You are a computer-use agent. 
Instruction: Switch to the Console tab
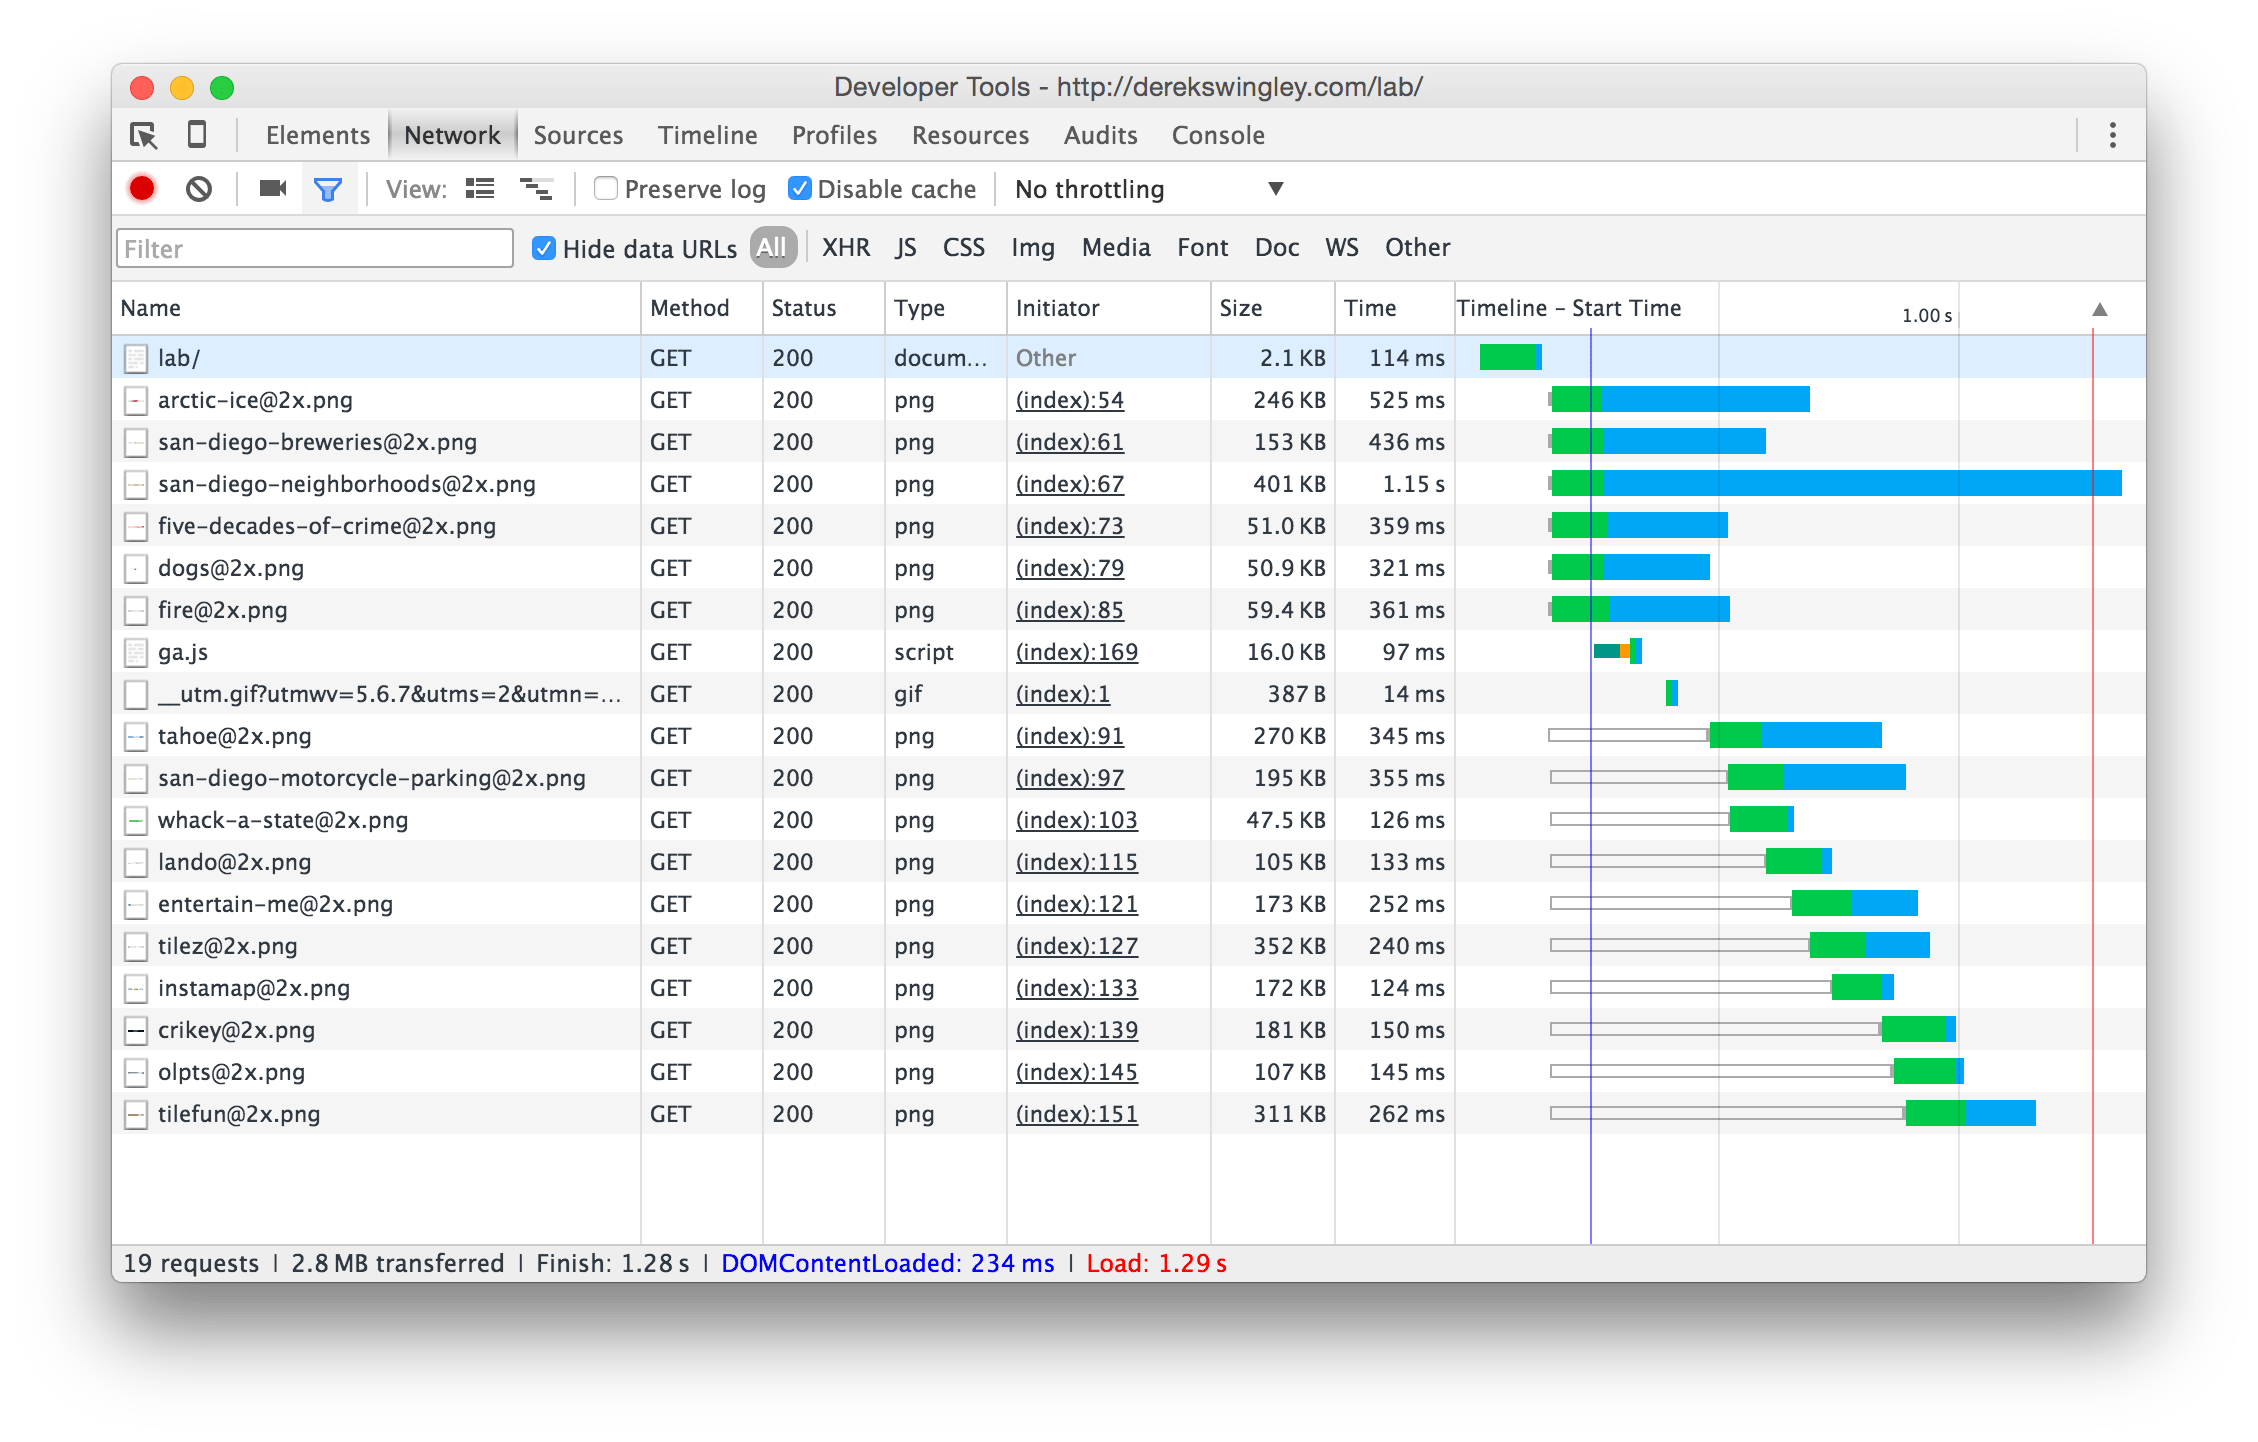click(1217, 135)
